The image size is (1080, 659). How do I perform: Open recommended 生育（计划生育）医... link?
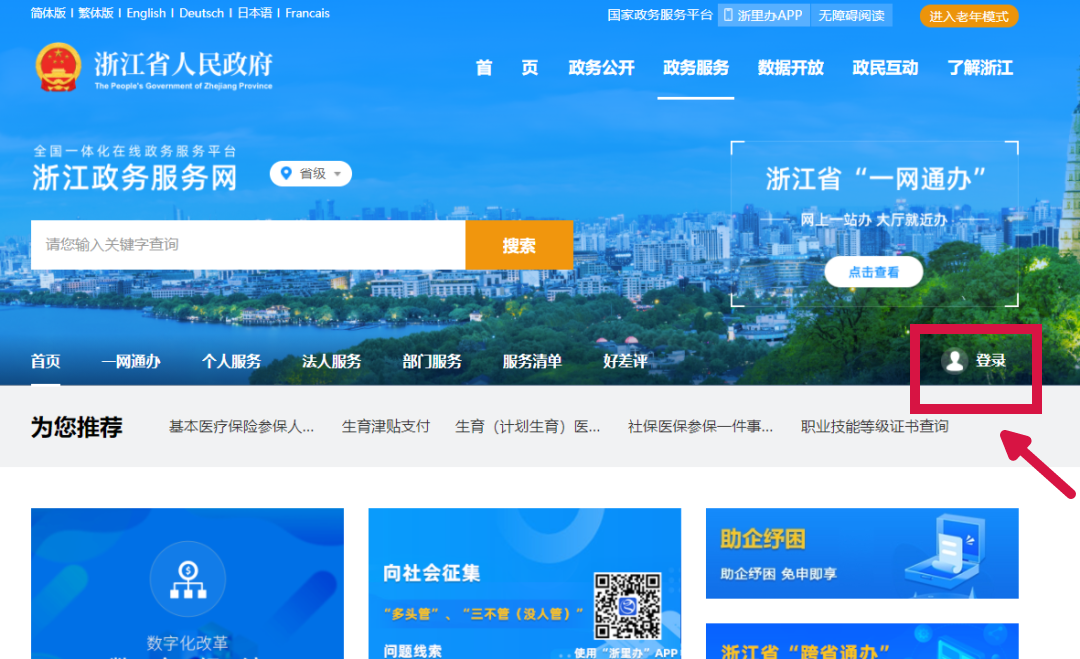pos(528,426)
